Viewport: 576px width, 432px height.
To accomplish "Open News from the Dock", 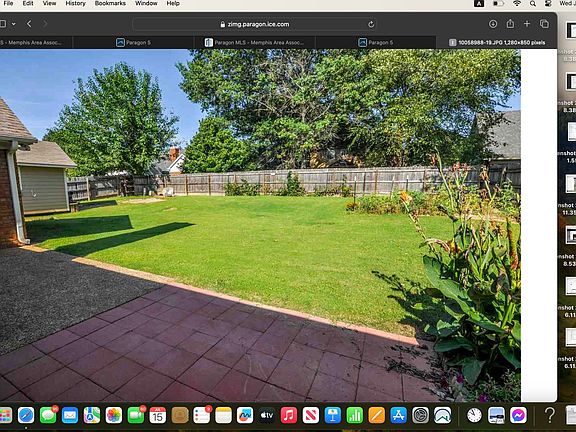I will [311, 415].
